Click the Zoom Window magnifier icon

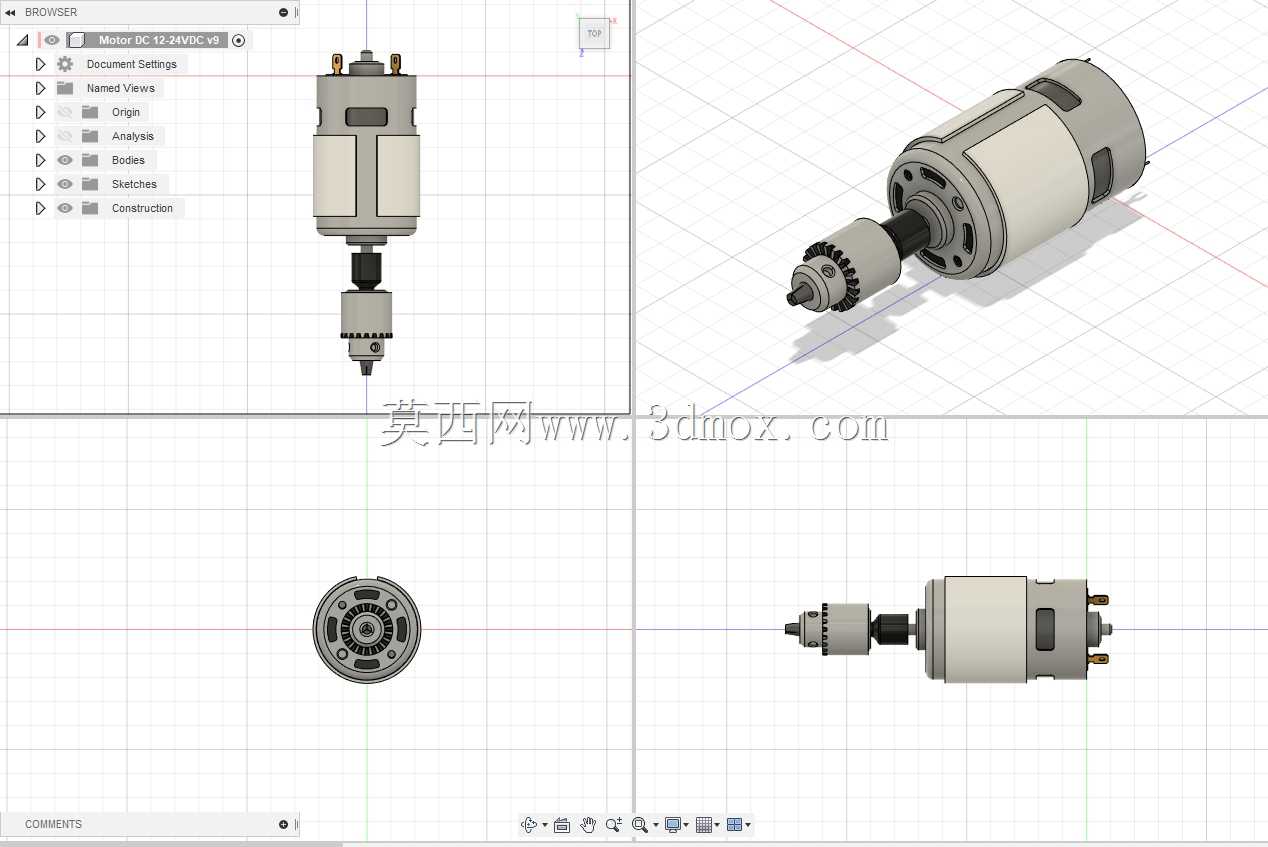click(640, 825)
